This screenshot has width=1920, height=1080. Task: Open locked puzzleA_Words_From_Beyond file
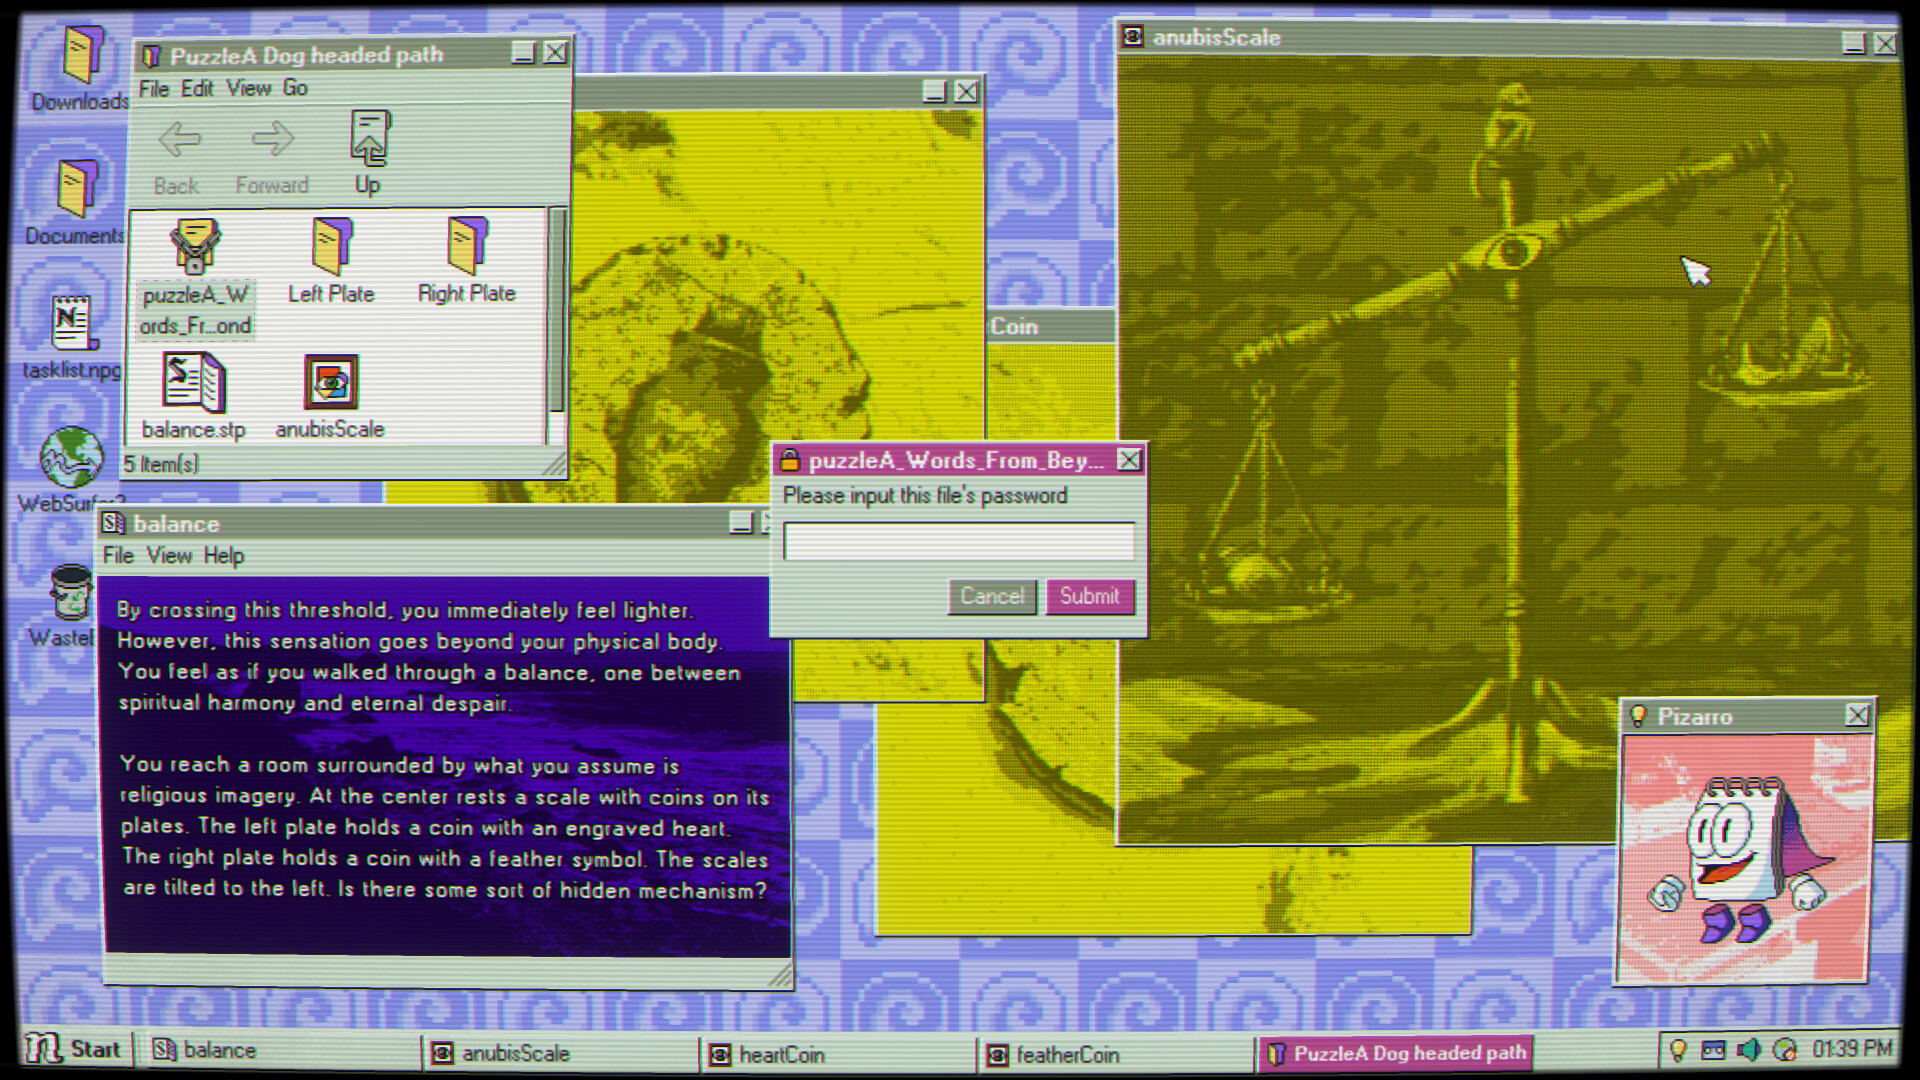click(196, 247)
